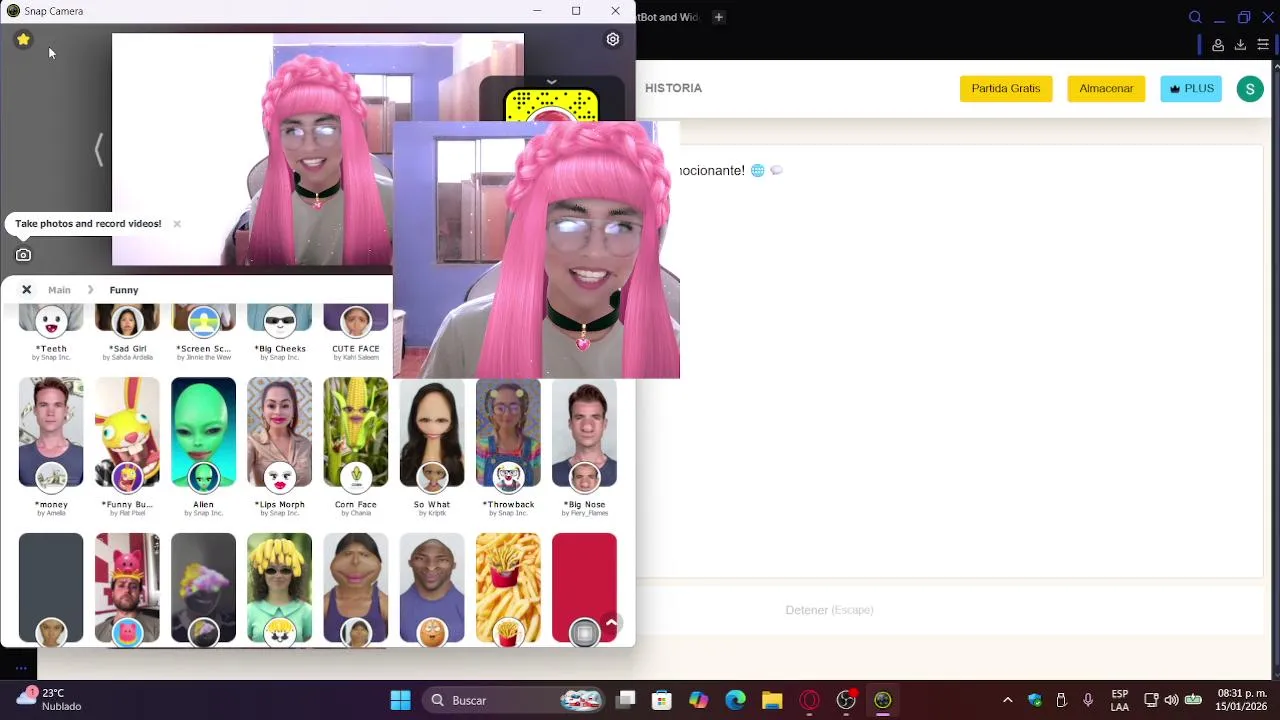Open the green S profile avatar
This screenshot has height=720, width=1280.
(1250, 89)
